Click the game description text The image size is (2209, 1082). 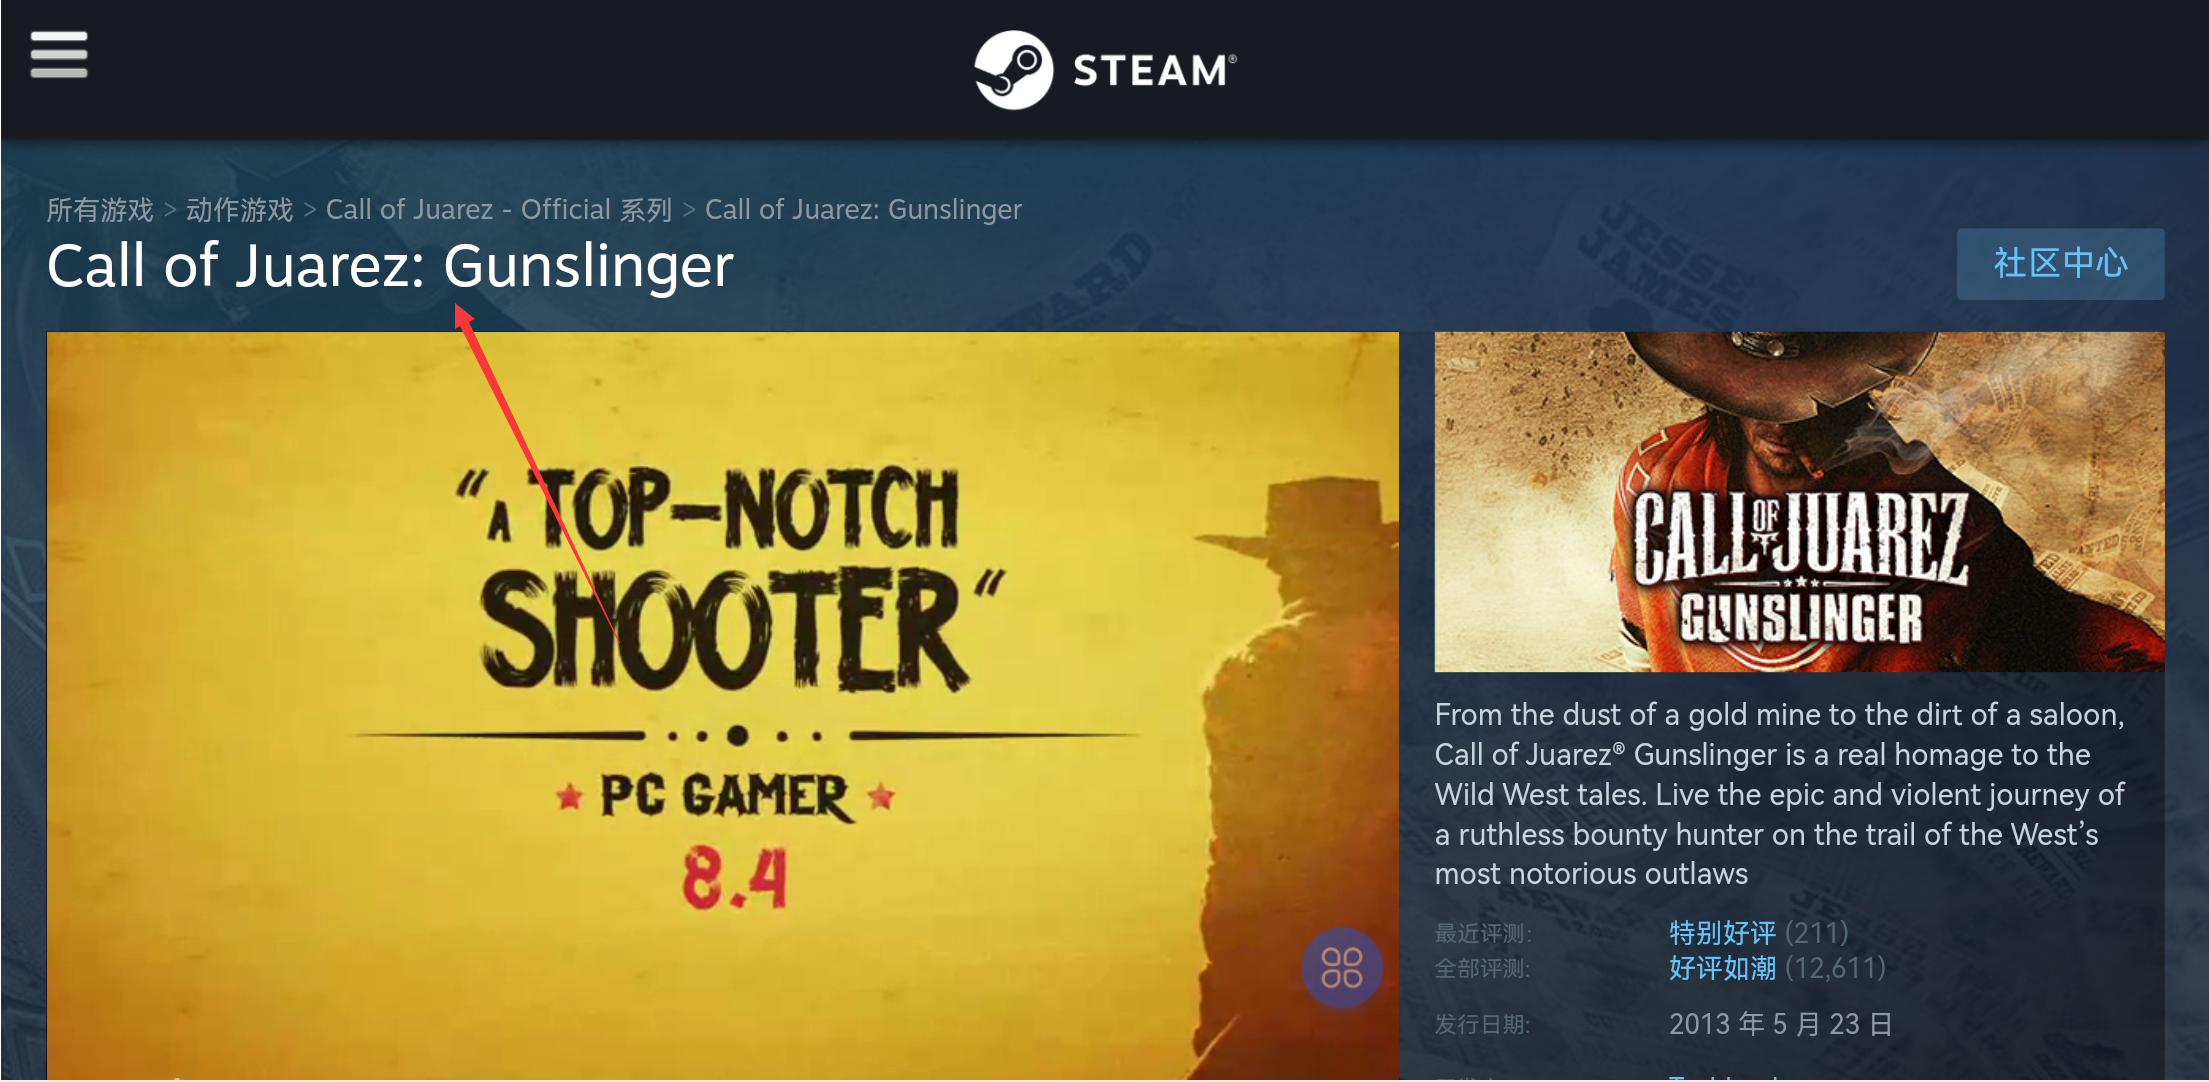(x=1780, y=794)
